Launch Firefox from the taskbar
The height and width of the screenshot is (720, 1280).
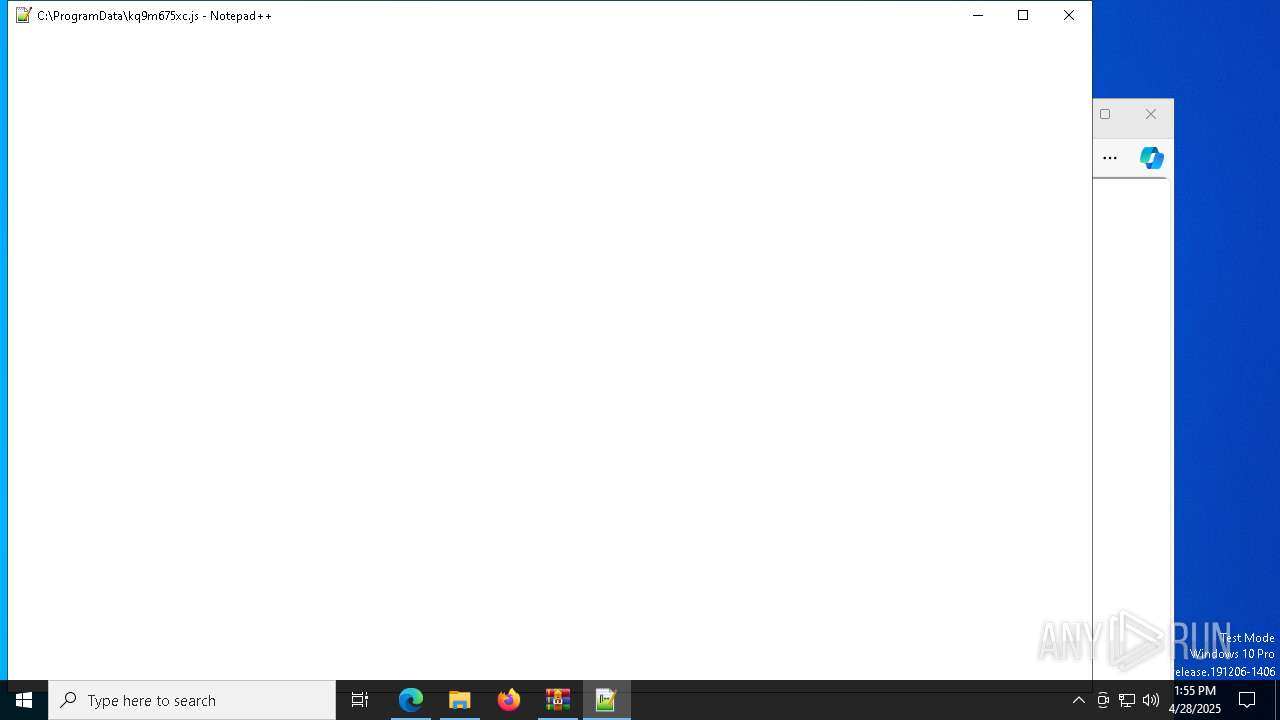click(x=509, y=700)
